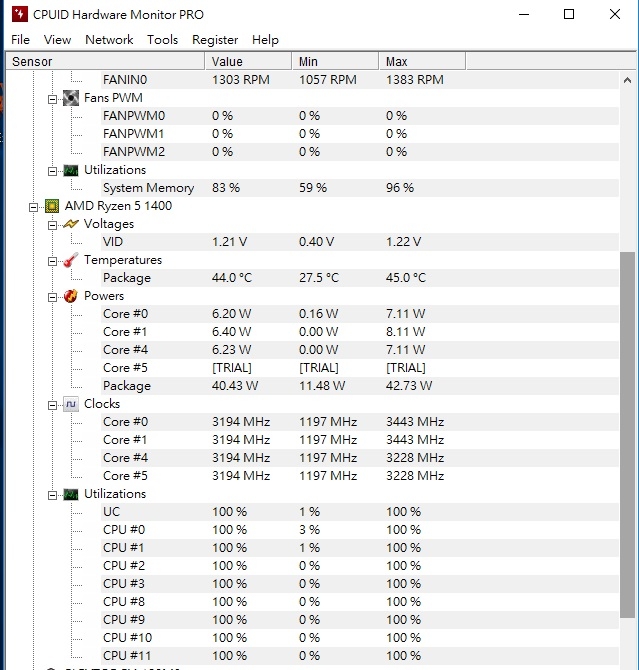Select the CPU #3 utilization row
639x670 pixels.
(359, 584)
